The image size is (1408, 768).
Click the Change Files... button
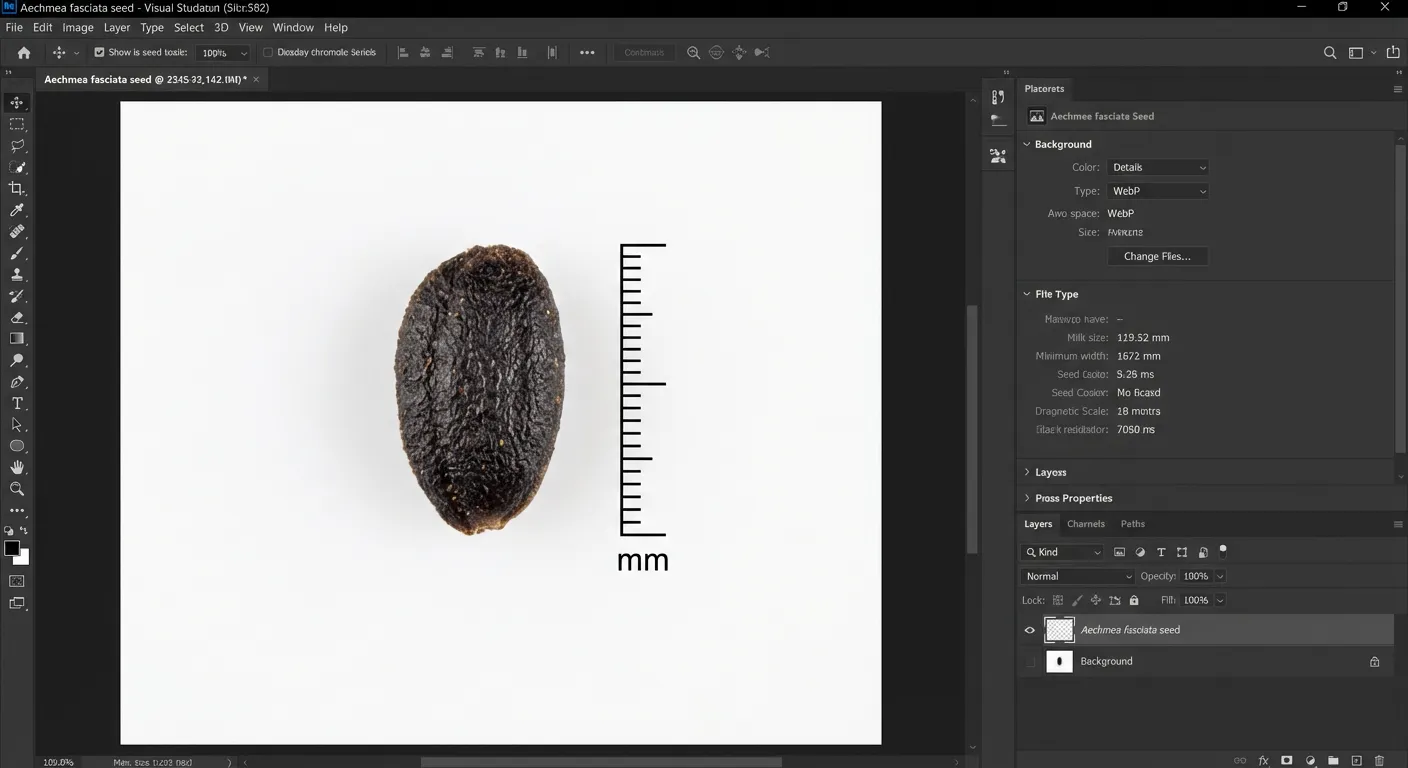click(x=1157, y=256)
